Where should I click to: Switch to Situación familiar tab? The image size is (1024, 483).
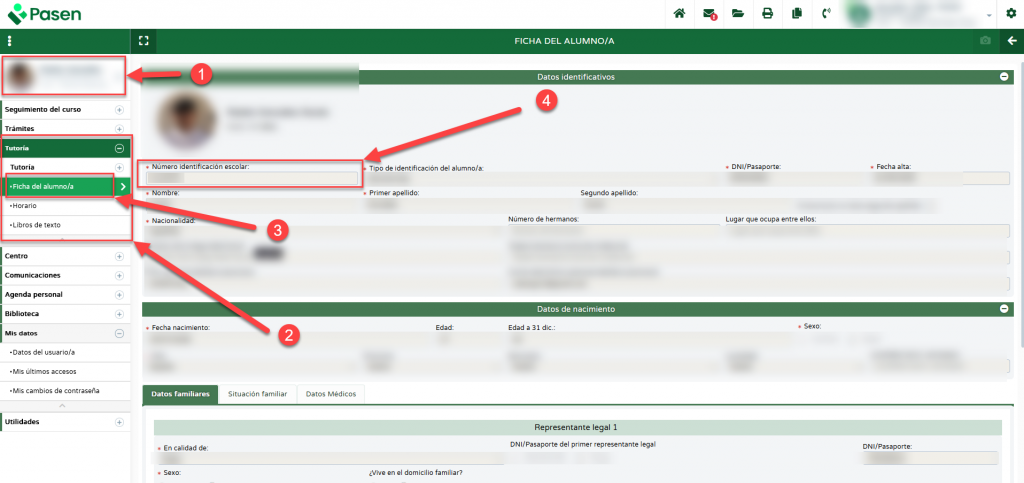tap(258, 394)
